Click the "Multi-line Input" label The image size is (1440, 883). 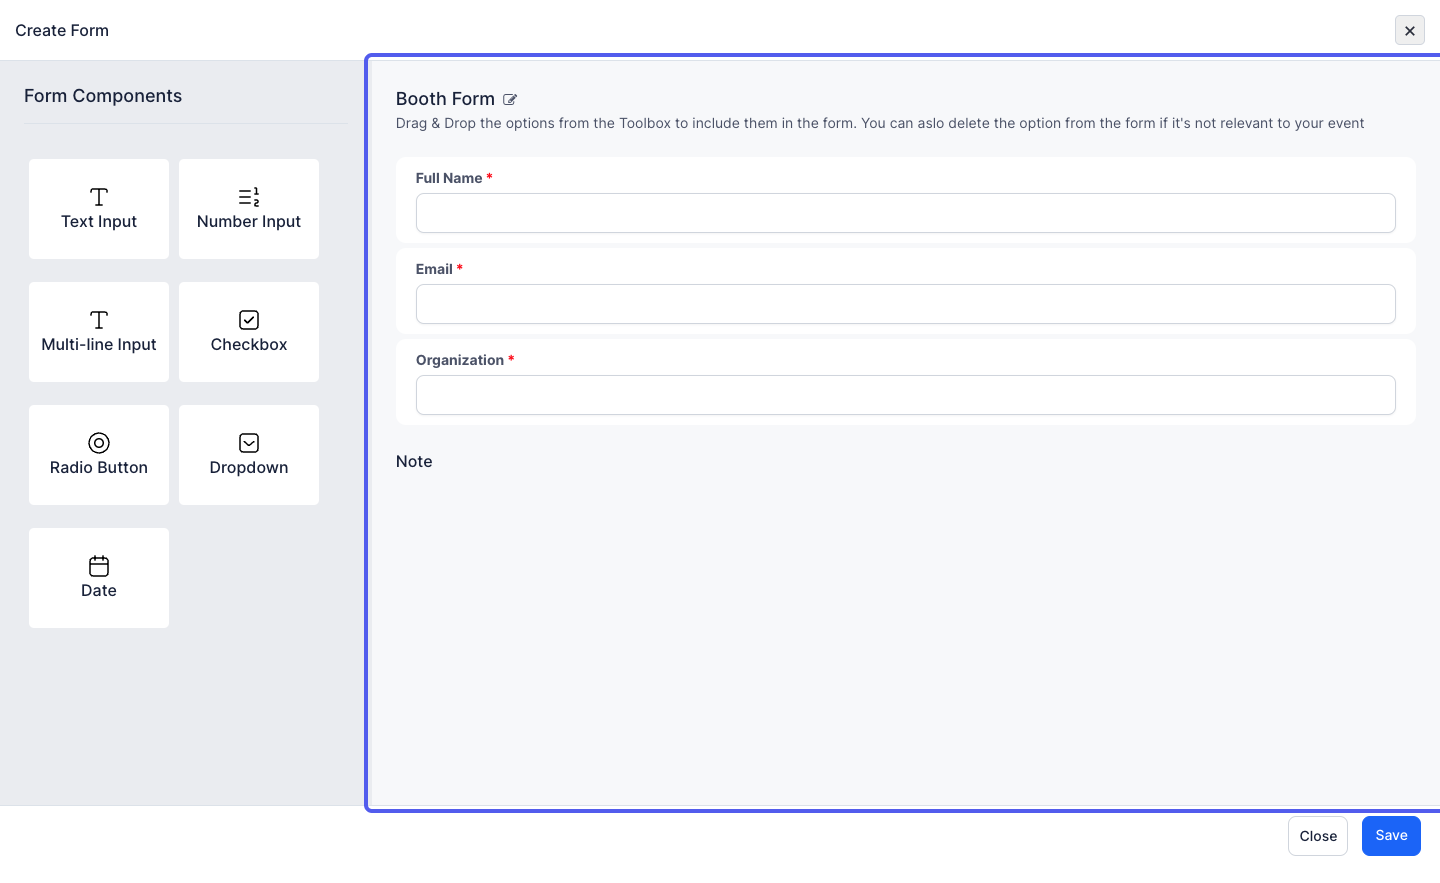[x=99, y=345]
